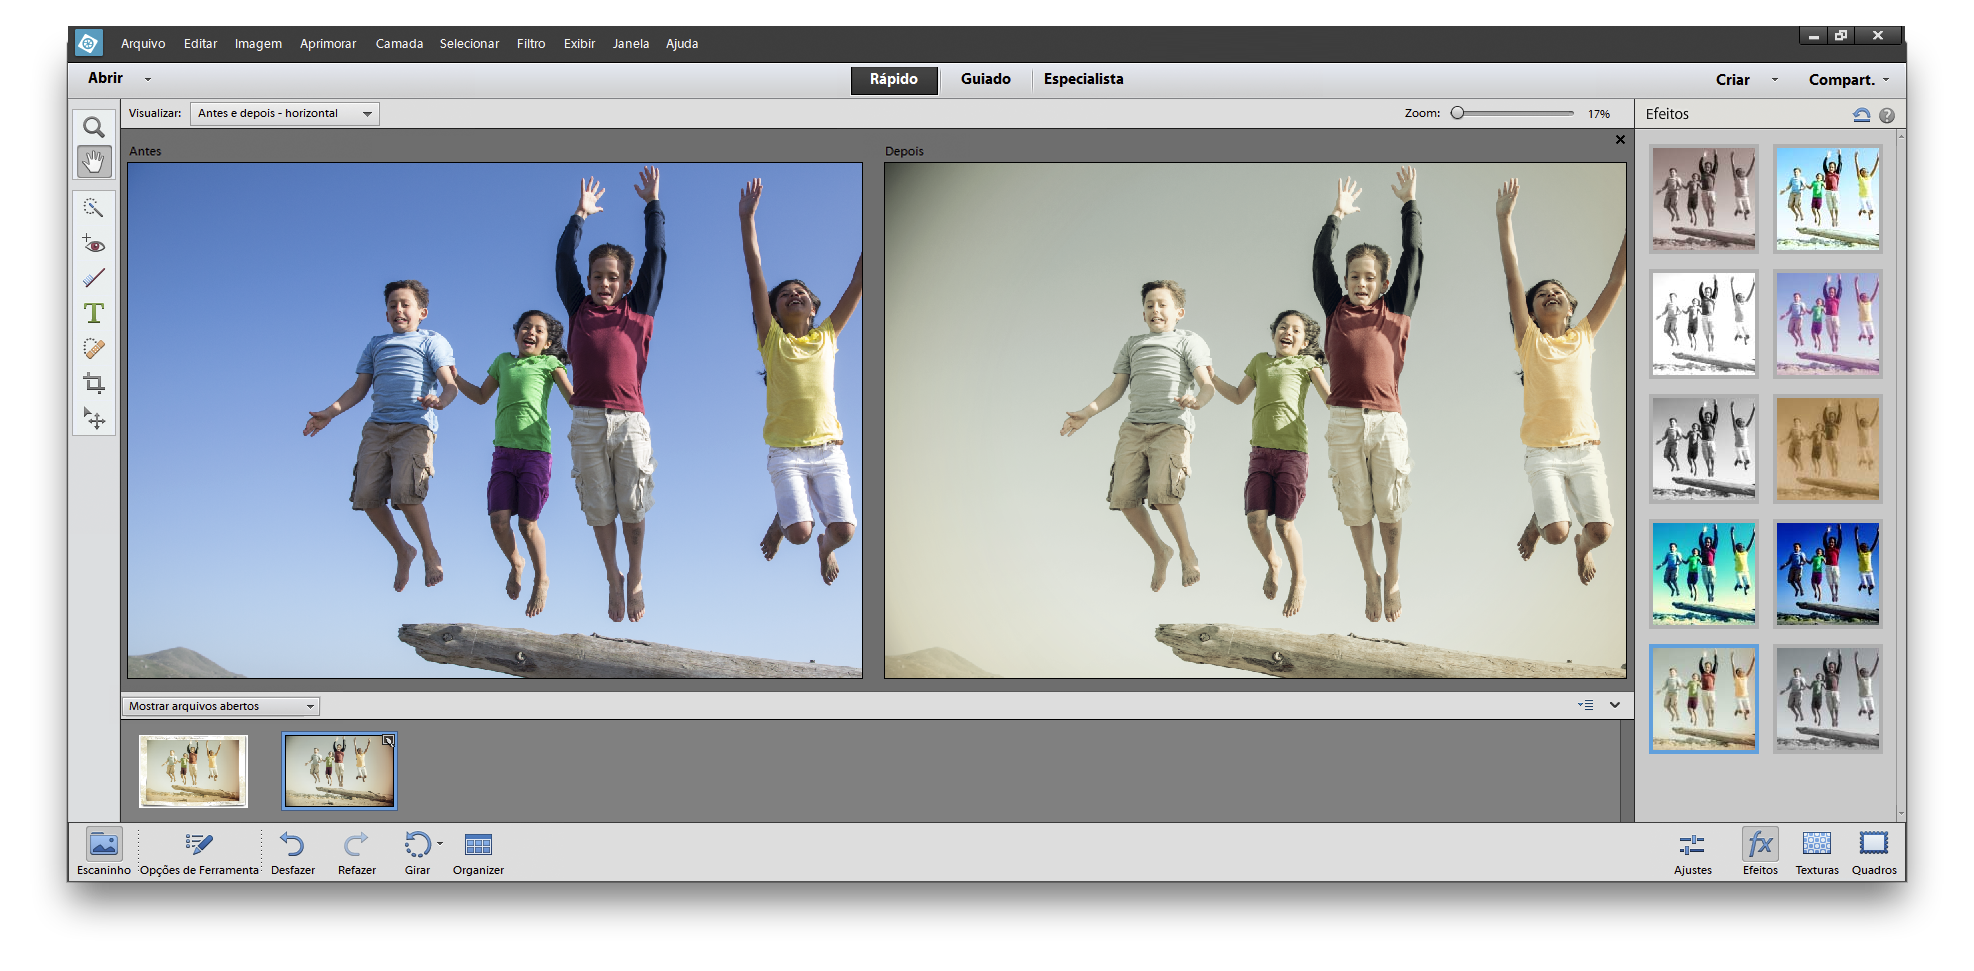Open the Janela menu
The width and height of the screenshot is (1974, 971).
click(631, 44)
